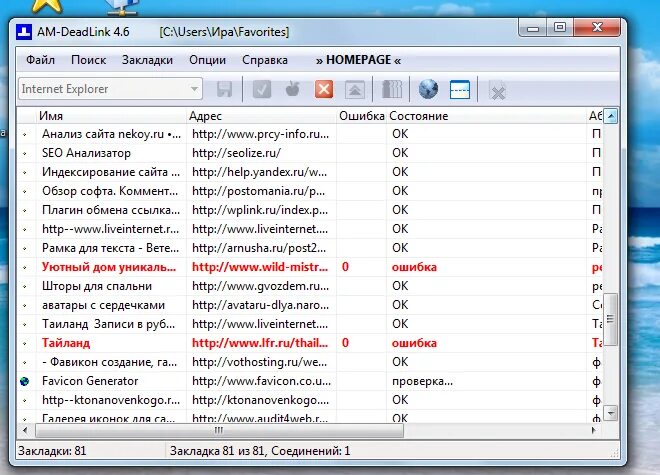
Task: Select the Favicon Generator bookmark
Action: [90, 381]
